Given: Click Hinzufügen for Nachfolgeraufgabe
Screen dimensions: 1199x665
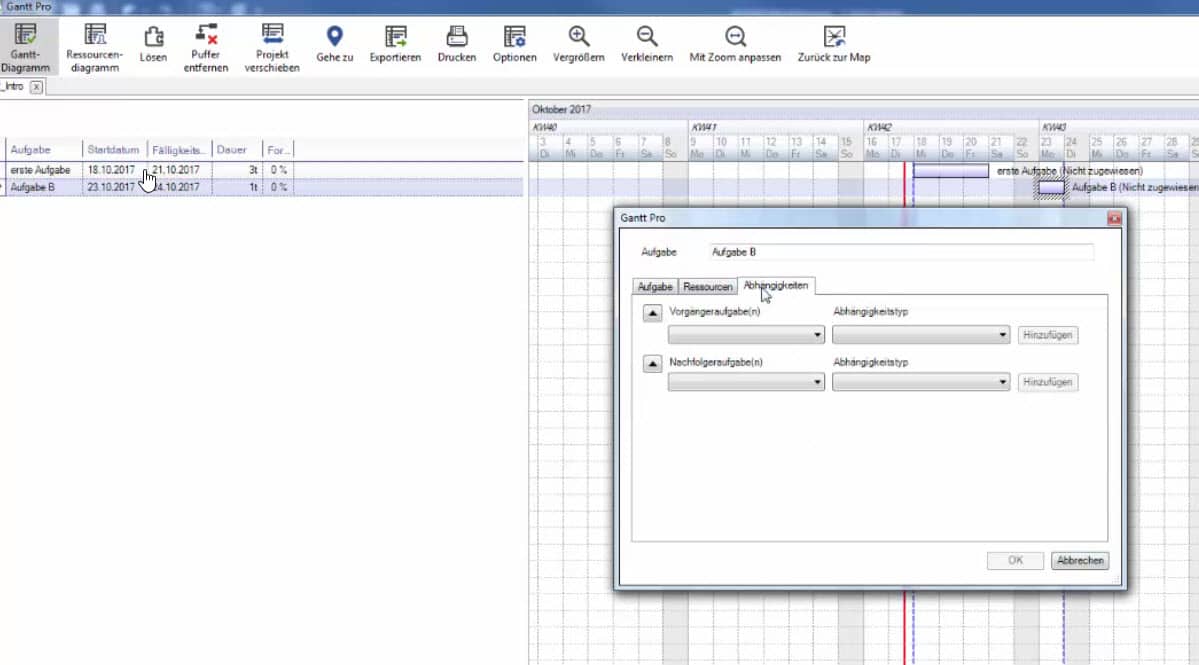Looking at the screenshot, I should [x=1048, y=382].
